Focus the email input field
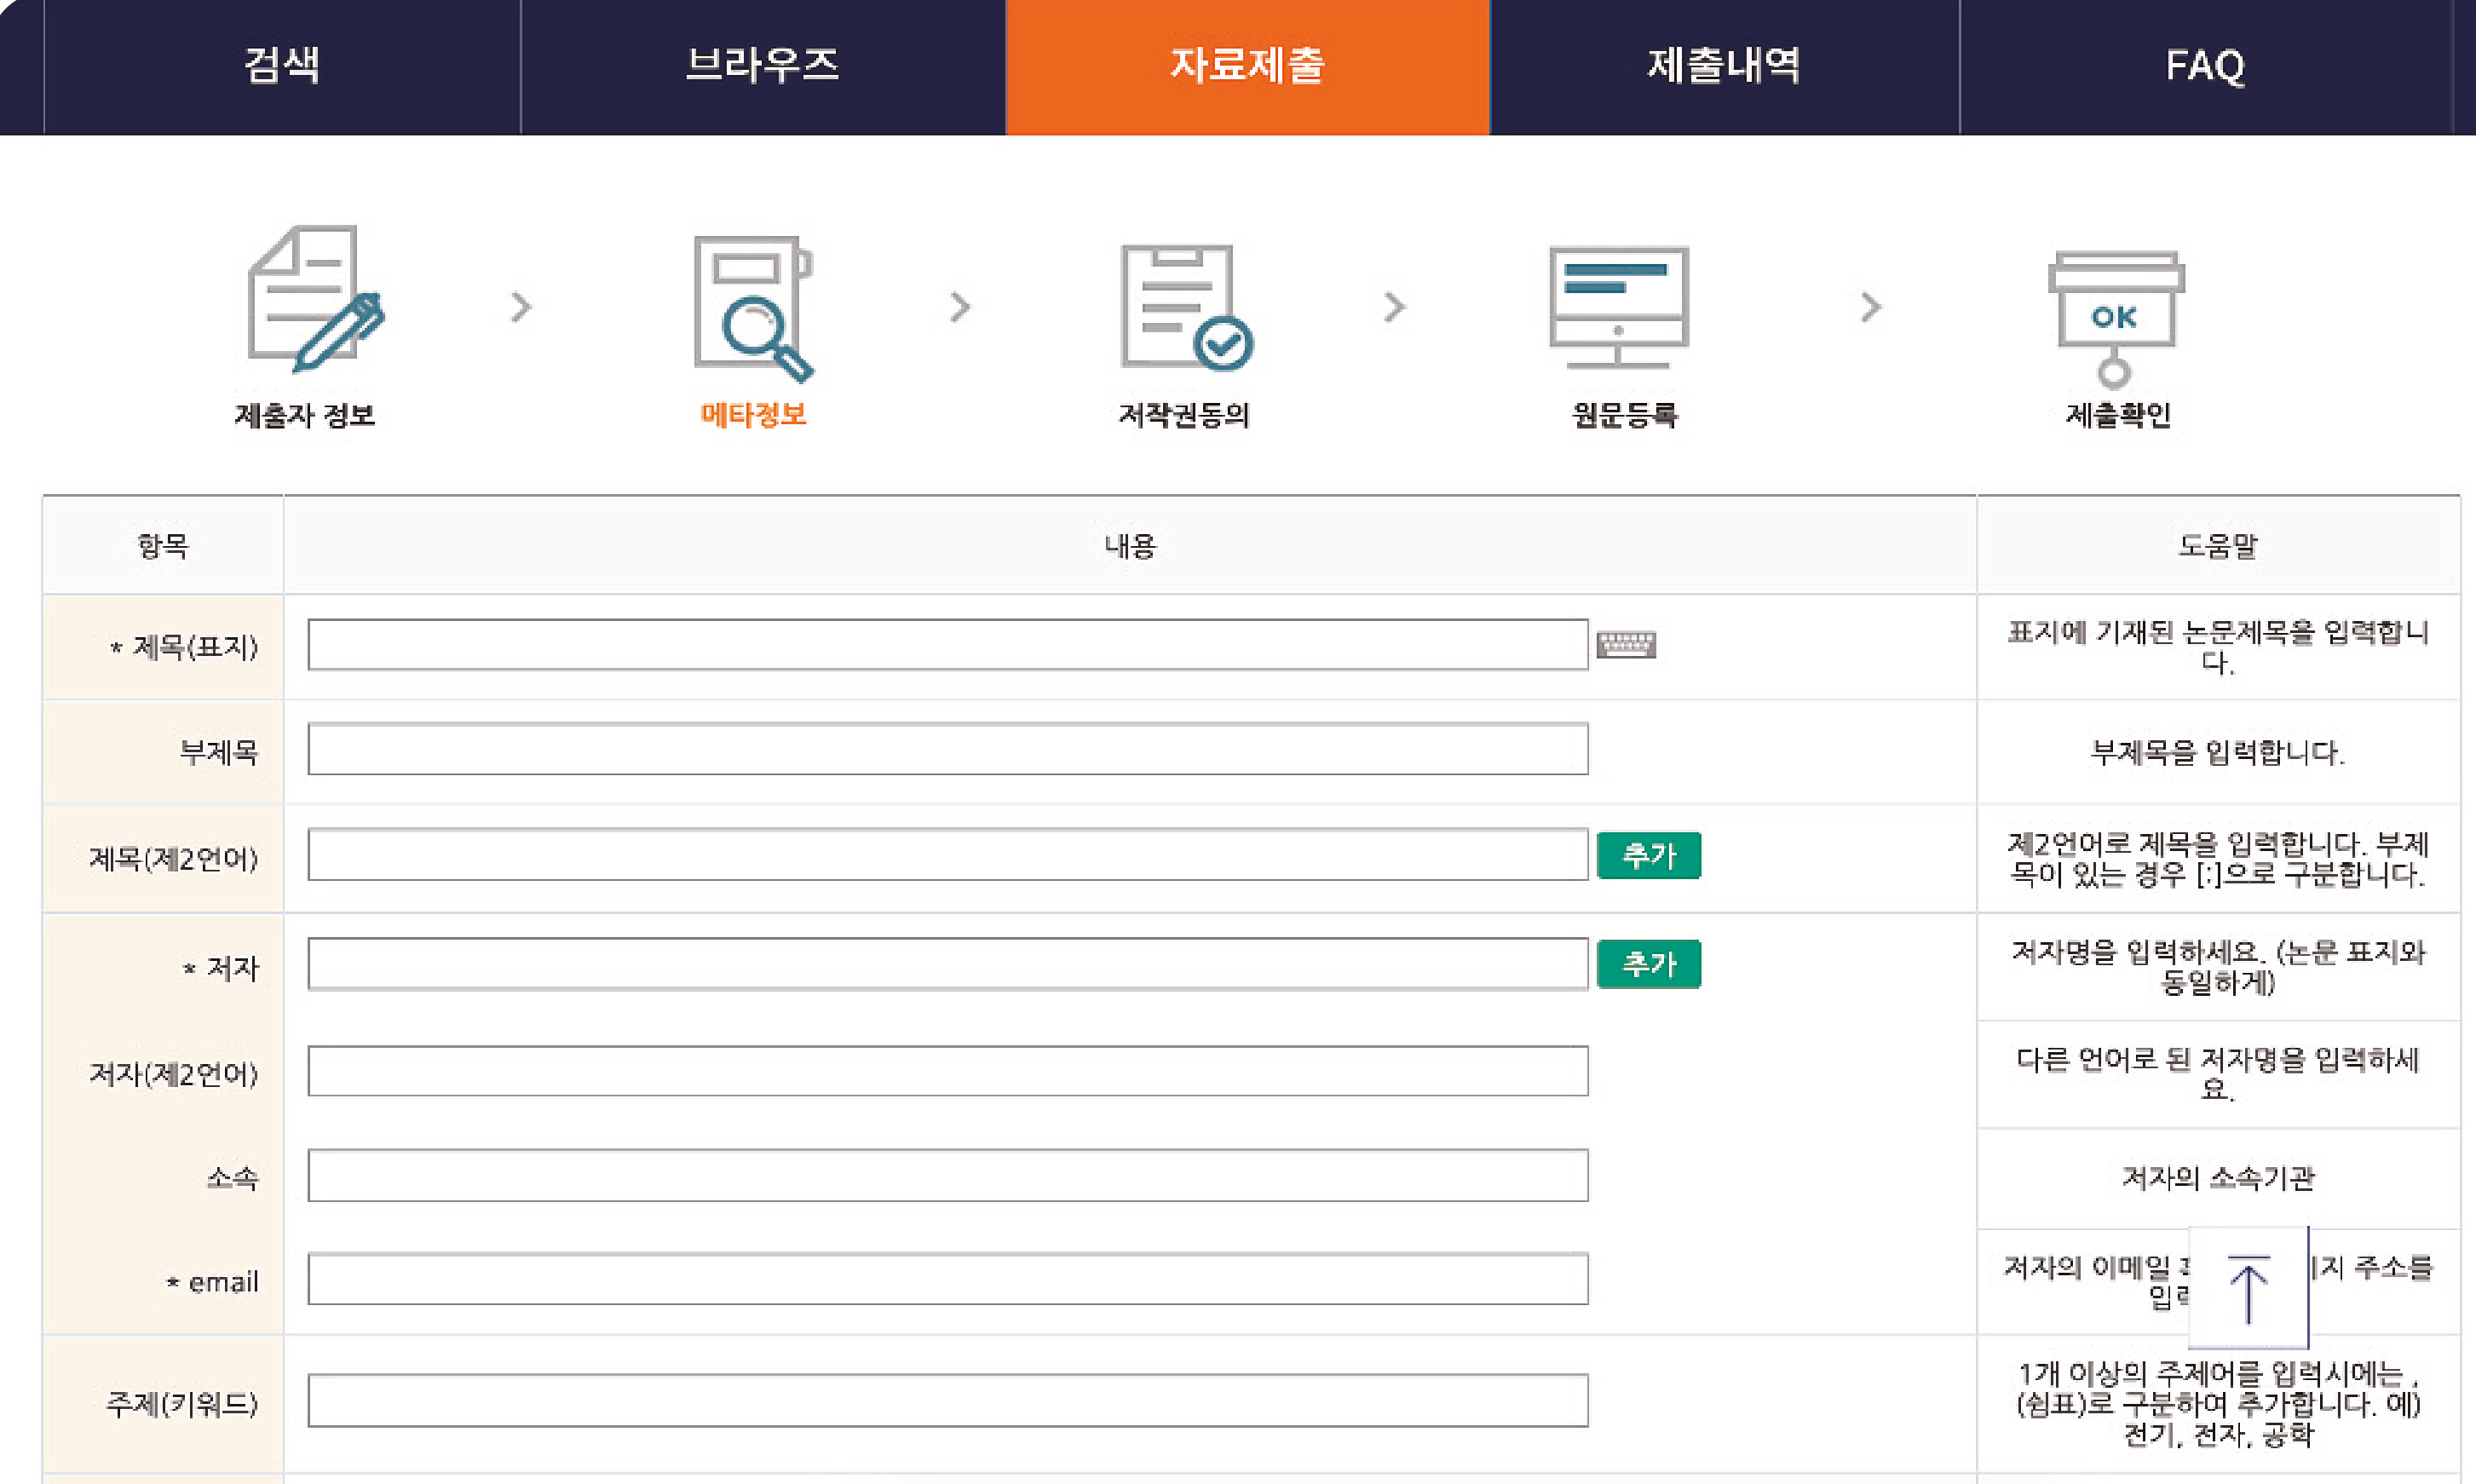The image size is (2476, 1484). pos(947,1279)
